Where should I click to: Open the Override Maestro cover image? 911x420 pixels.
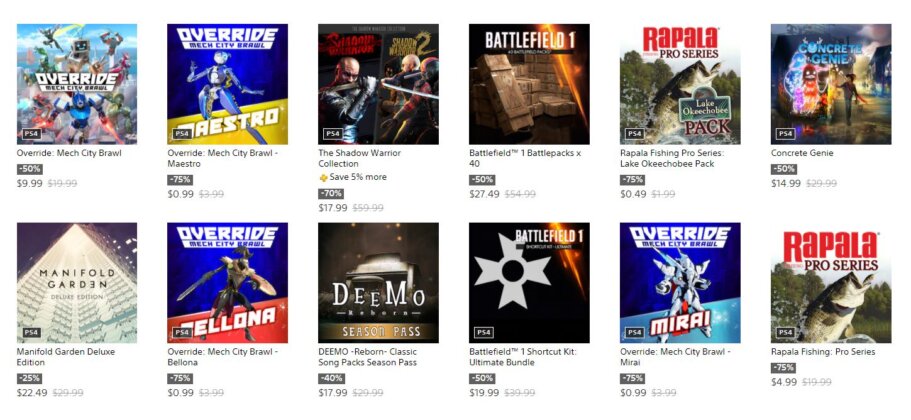[227, 84]
